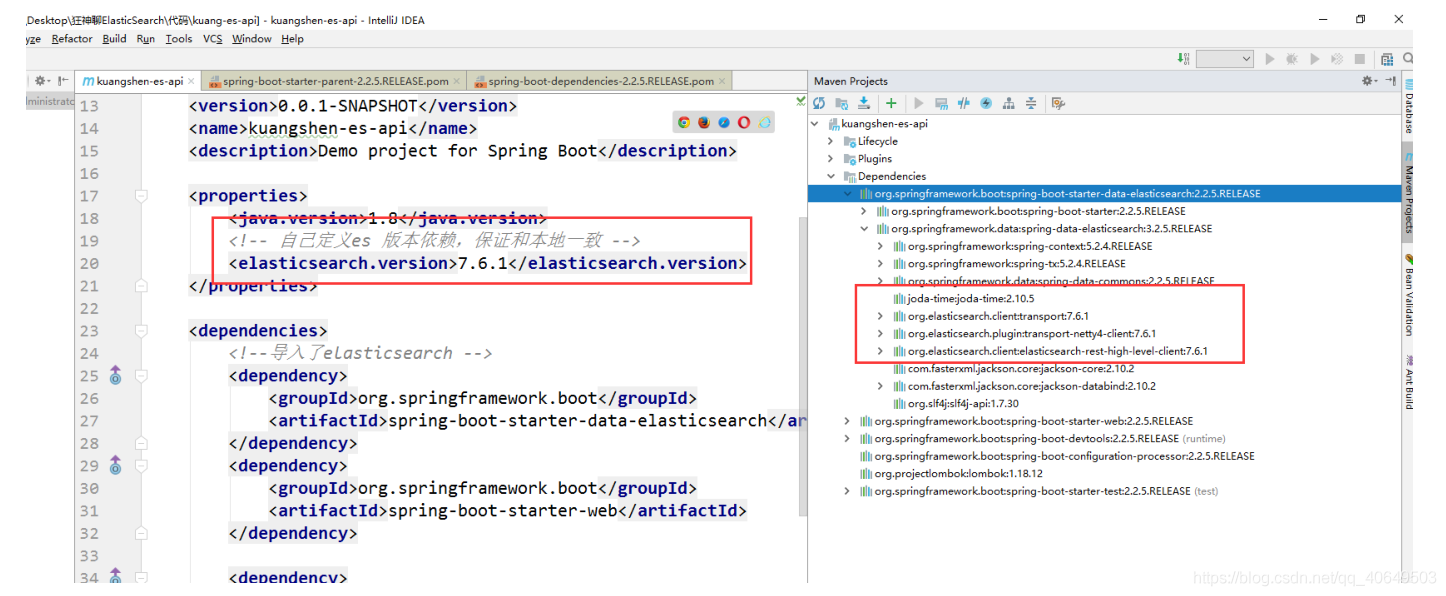Collapse the Dependencies node

click(830, 176)
